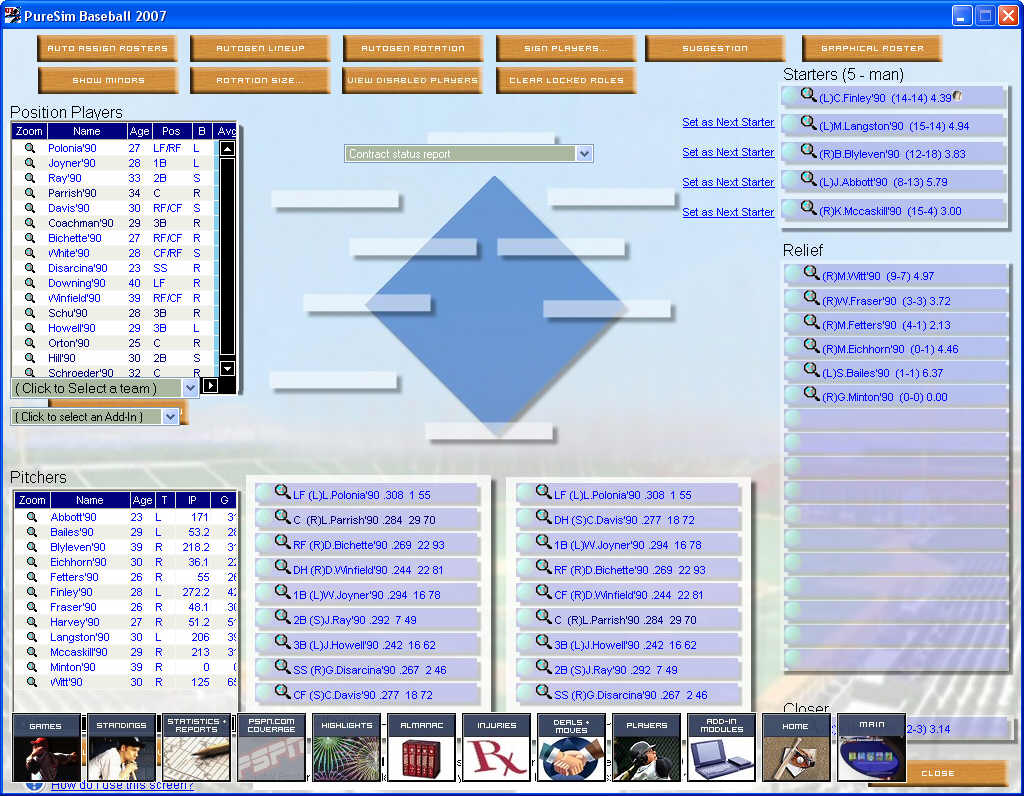Open Contract status report dropdown
The height and width of the screenshot is (796, 1024).
[584, 154]
